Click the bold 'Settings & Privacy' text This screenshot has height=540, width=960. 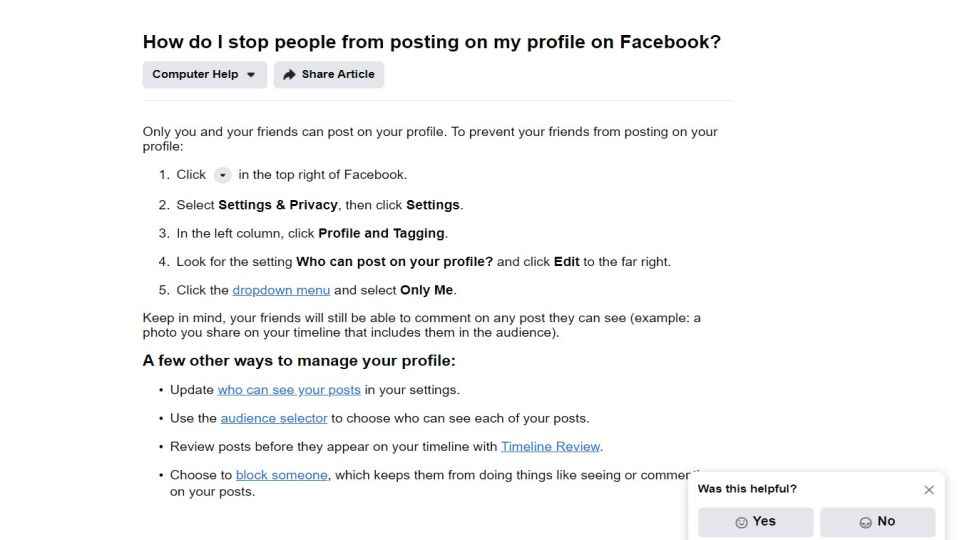click(278, 205)
